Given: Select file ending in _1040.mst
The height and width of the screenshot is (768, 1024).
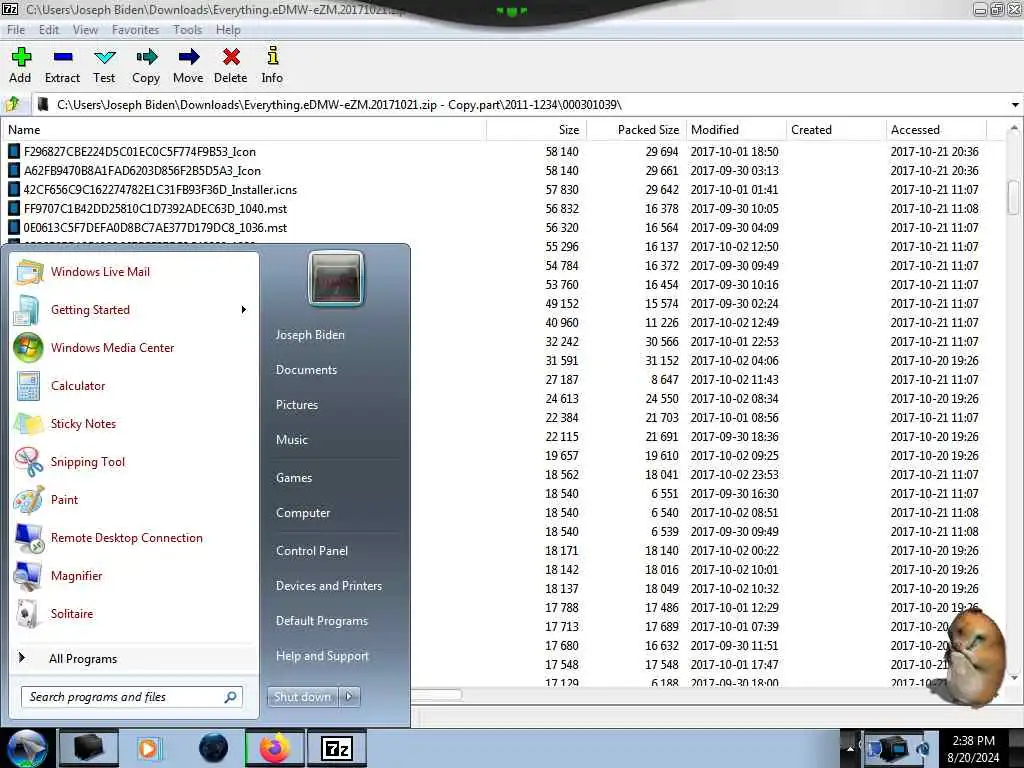Looking at the screenshot, I should 155,208.
